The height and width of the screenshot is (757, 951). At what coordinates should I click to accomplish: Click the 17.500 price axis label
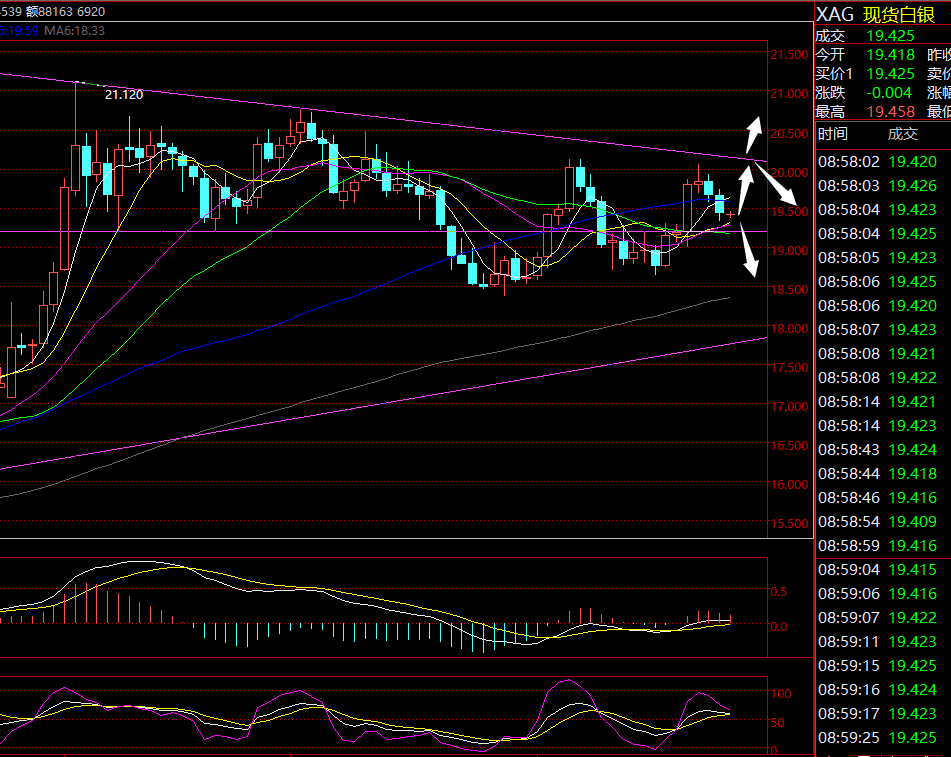pyautogui.click(x=789, y=368)
